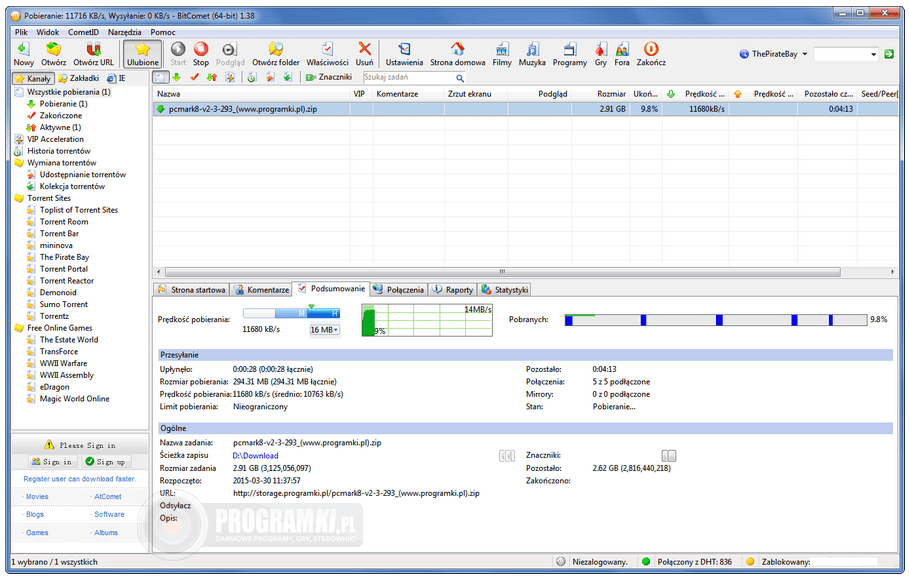Open the Narzędzia menu
The height and width of the screenshot is (579, 909).
pyautogui.click(x=124, y=32)
